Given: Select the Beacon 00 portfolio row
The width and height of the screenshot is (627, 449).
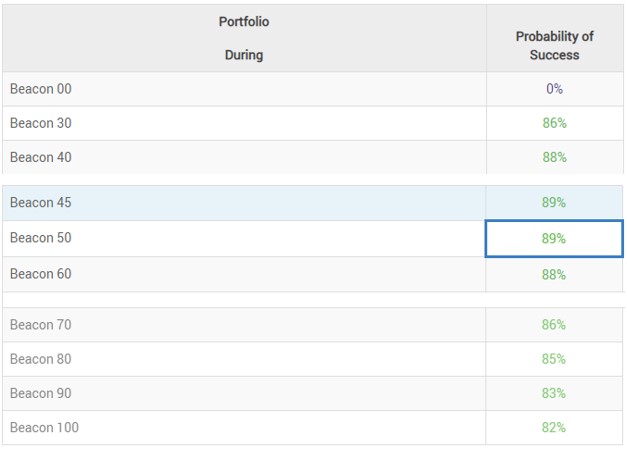Looking at the screenshot, I should [313, 89].
